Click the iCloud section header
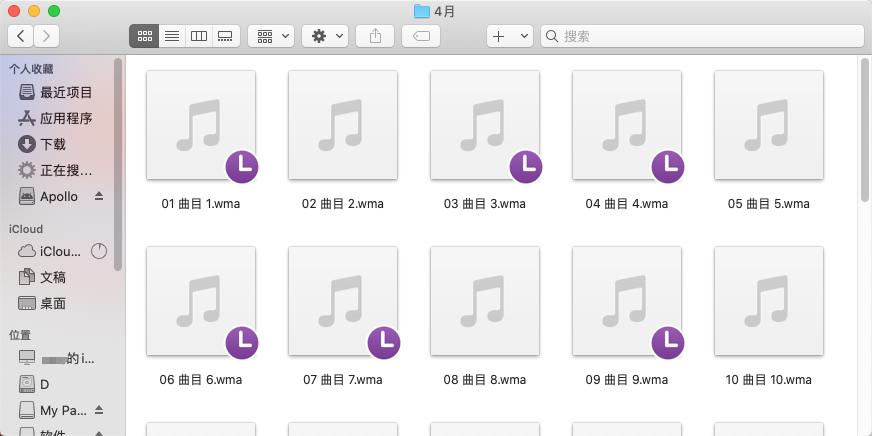Viewport: 872px width, 436px height. [x=26, y=229]
